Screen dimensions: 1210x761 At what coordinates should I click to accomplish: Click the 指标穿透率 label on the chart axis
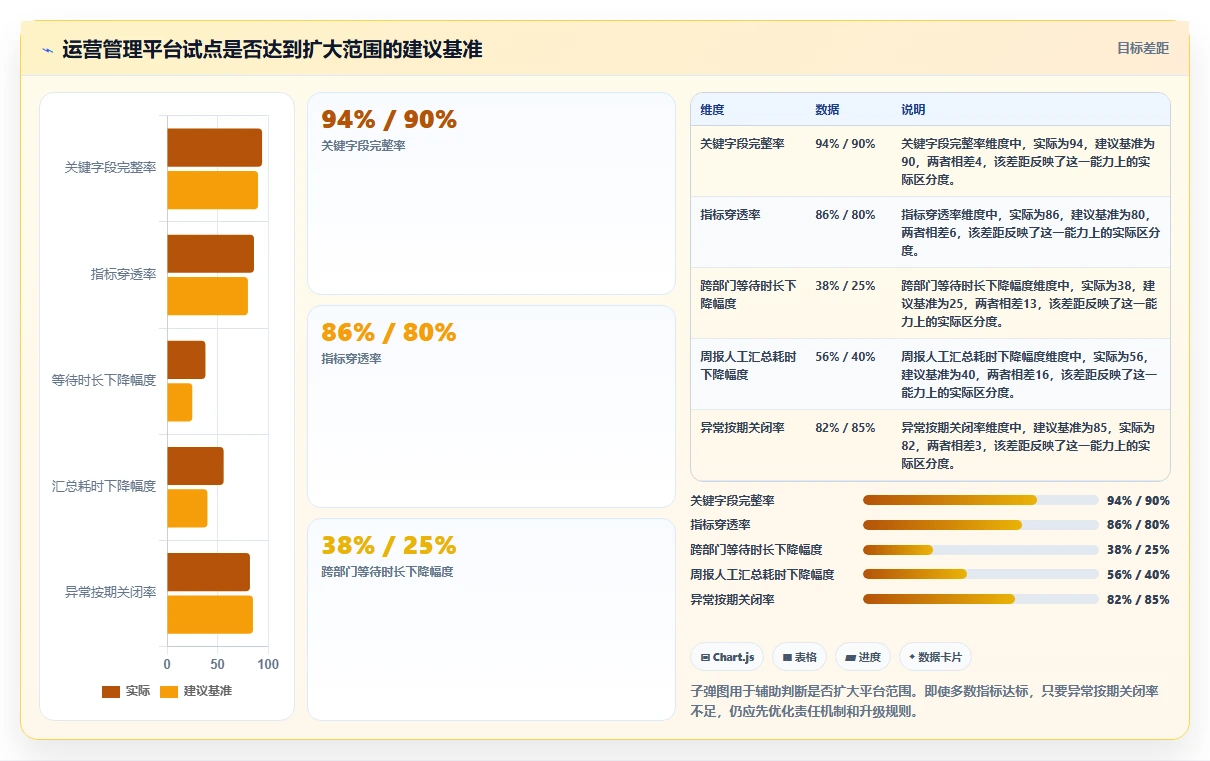(x=123, y=274)
